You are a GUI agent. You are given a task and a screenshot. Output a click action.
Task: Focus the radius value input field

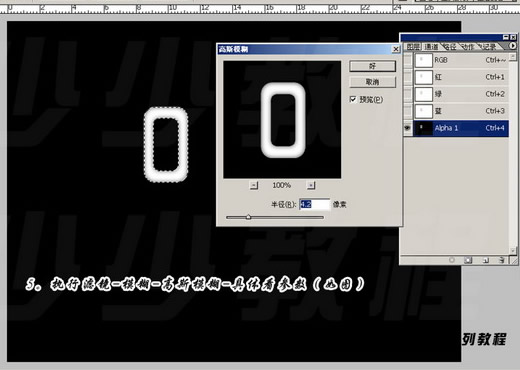[314, 204]
